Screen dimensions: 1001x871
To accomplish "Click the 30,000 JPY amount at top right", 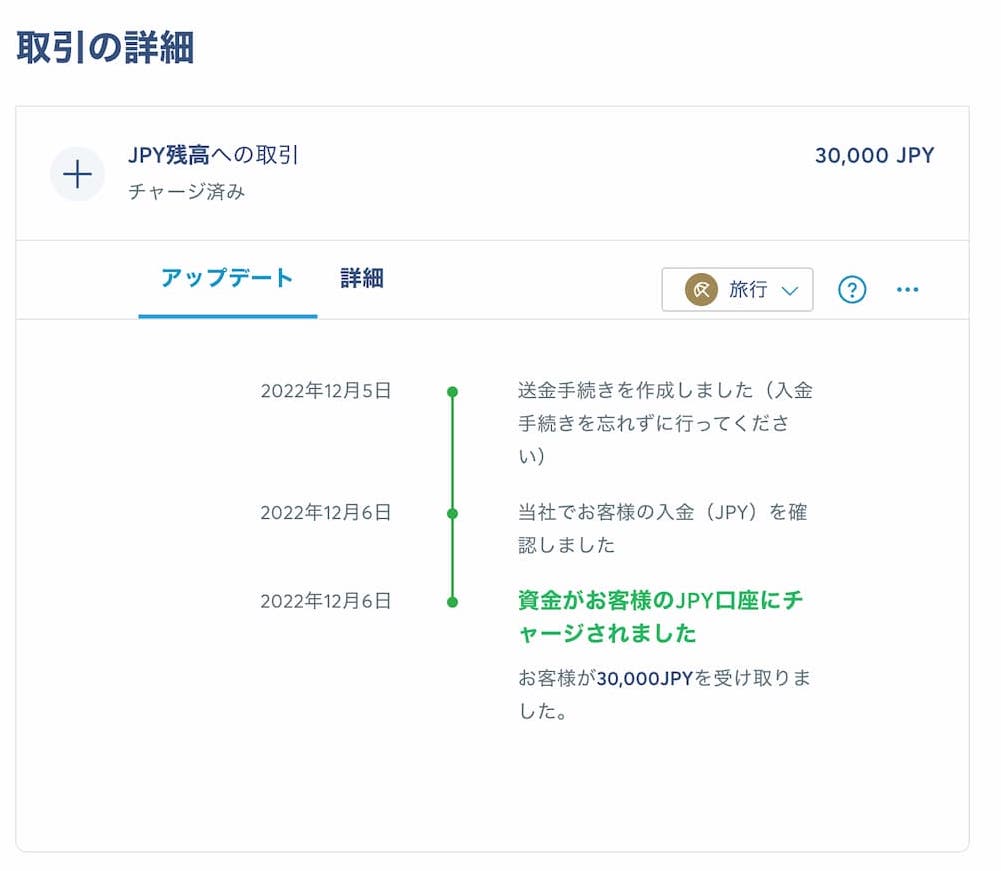I will [875, 156].
